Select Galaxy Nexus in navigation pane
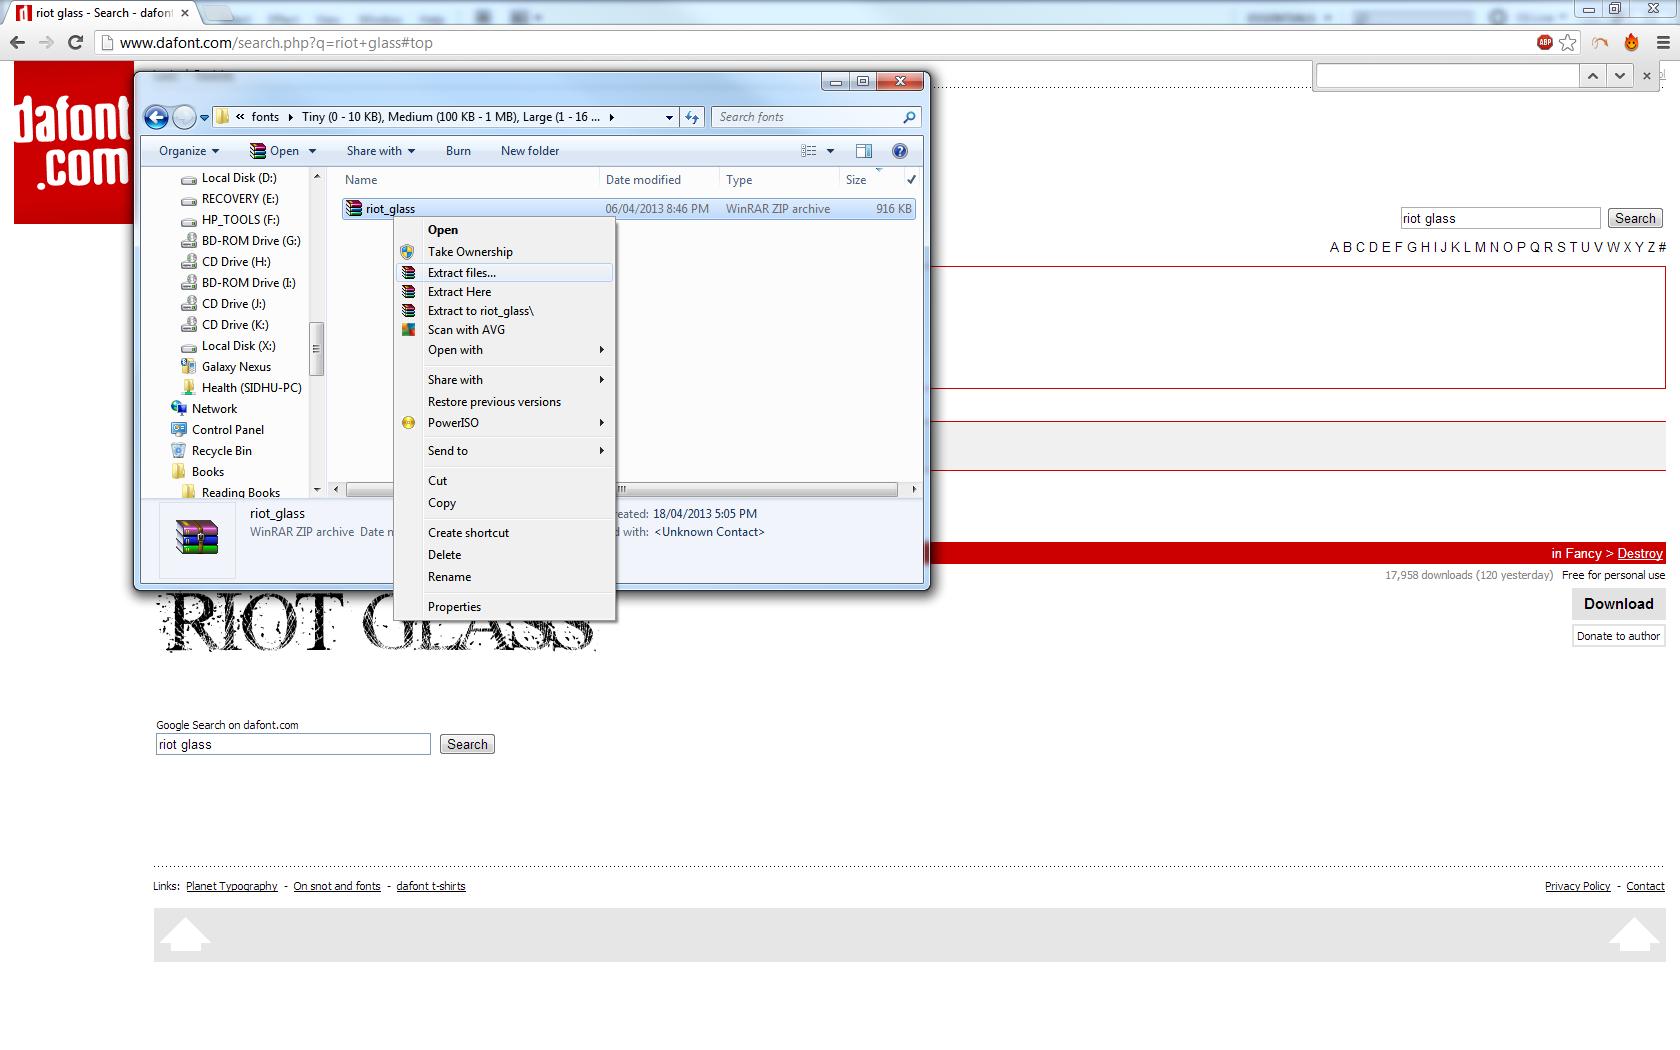This screenshot has width=1680, height=1050. tap(236, 367)
